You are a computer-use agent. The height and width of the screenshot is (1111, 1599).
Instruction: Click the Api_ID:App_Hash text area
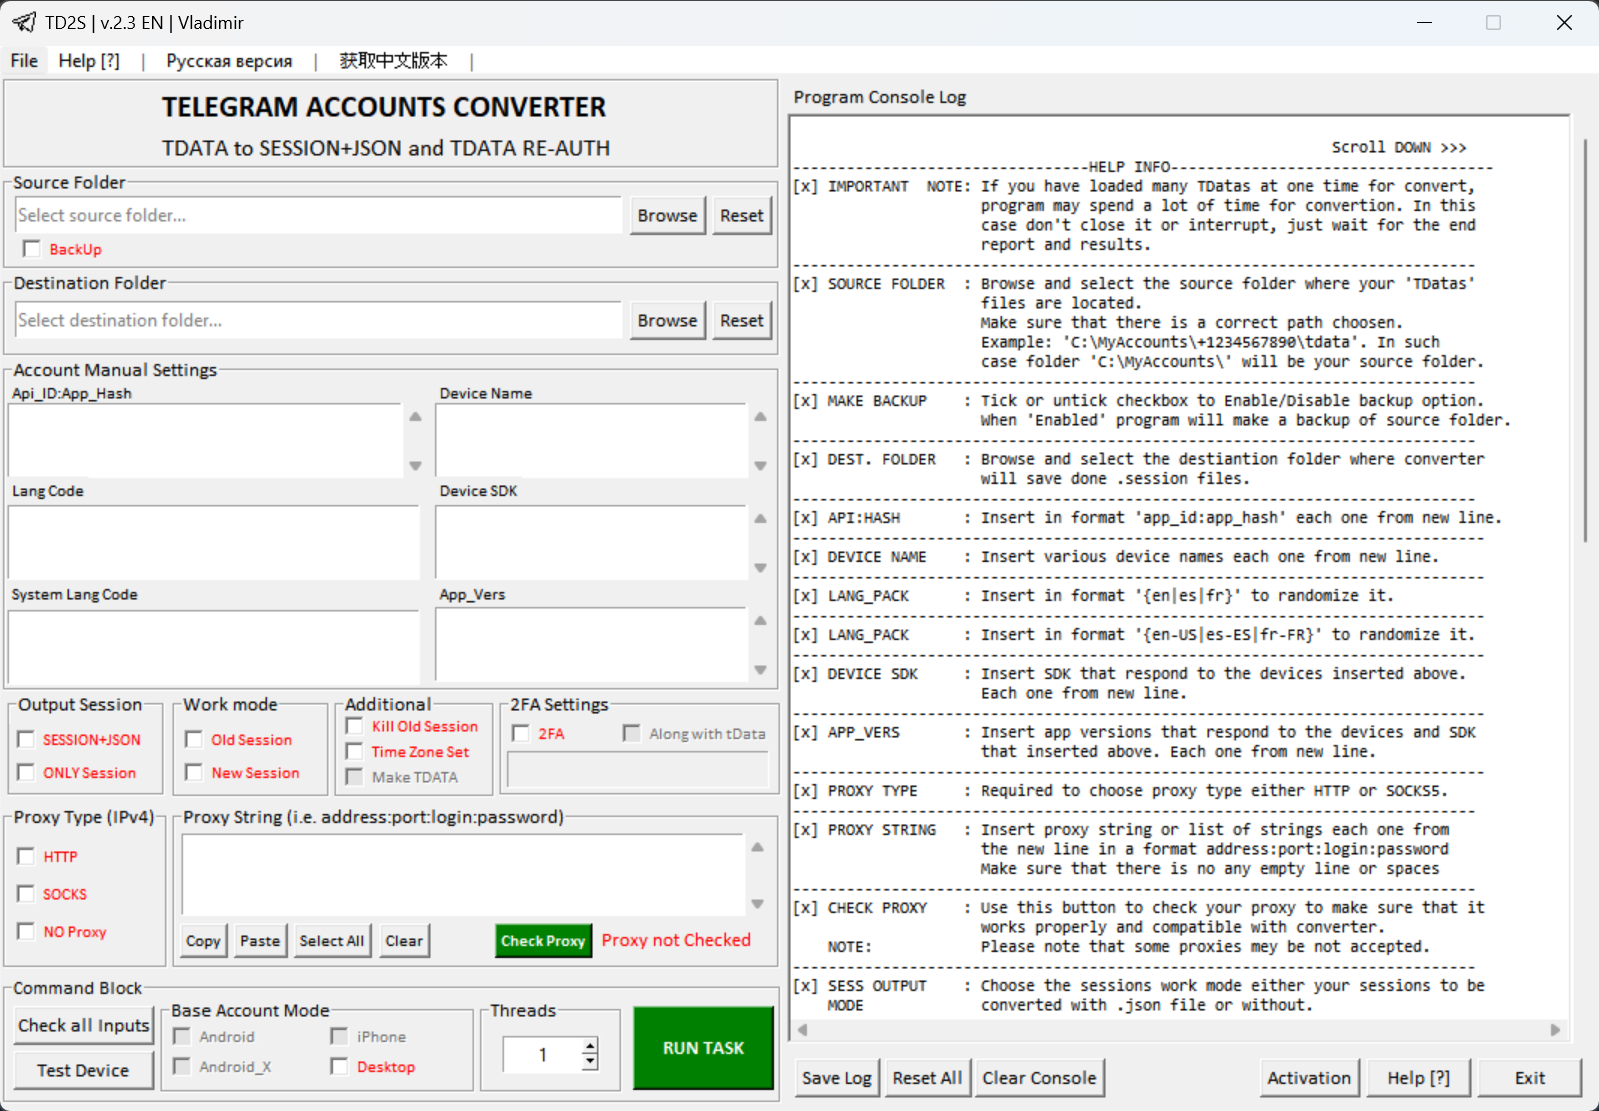(205, 441)
